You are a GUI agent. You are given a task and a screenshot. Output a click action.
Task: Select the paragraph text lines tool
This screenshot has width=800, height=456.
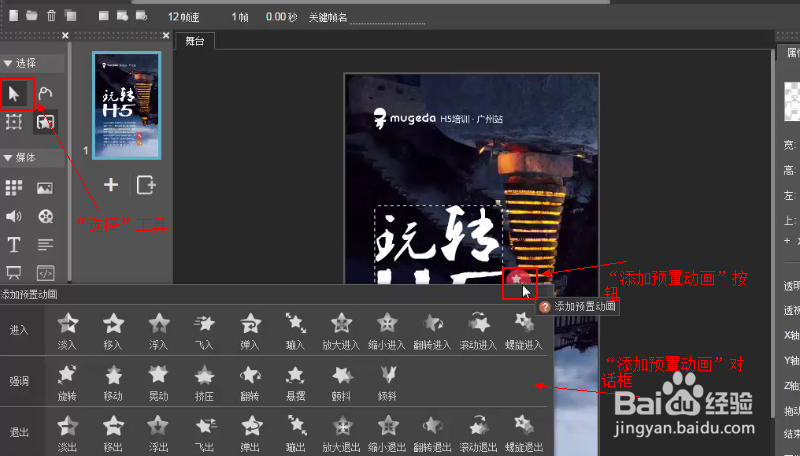pos(45,245)
